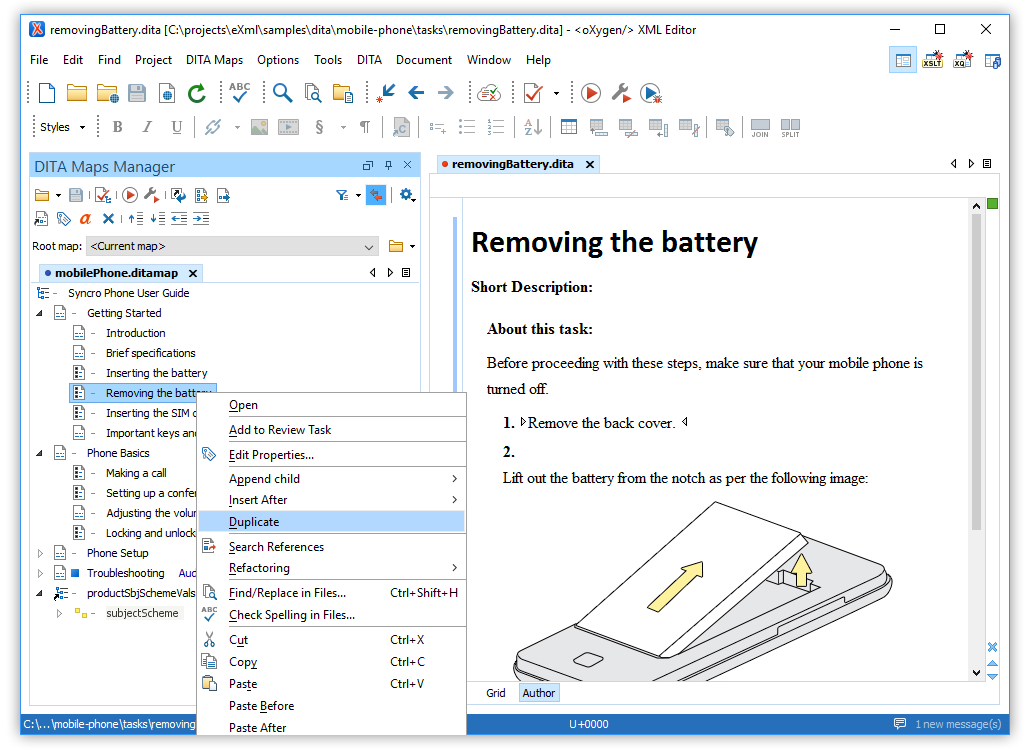Viewport: 1030px width, 750px height.
Task: Open the Document menu
Action: click(424, 60)
